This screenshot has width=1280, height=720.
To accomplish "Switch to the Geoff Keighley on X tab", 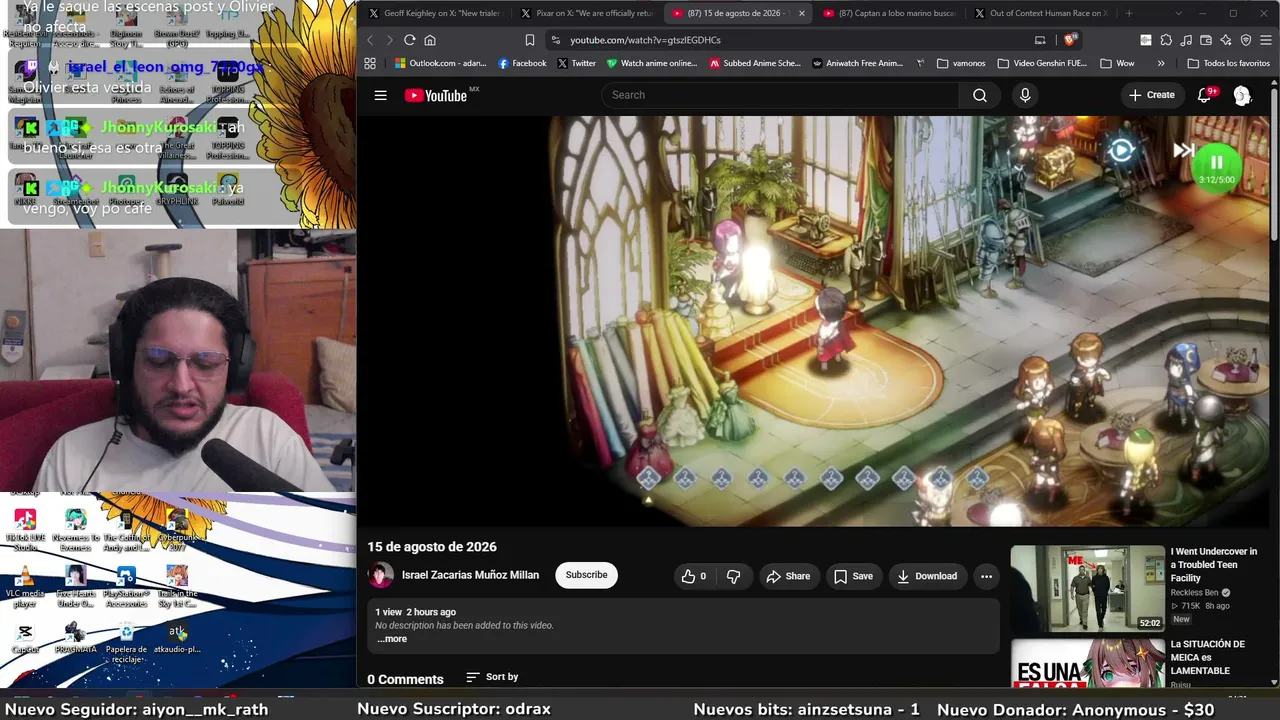I will (434, 14).
